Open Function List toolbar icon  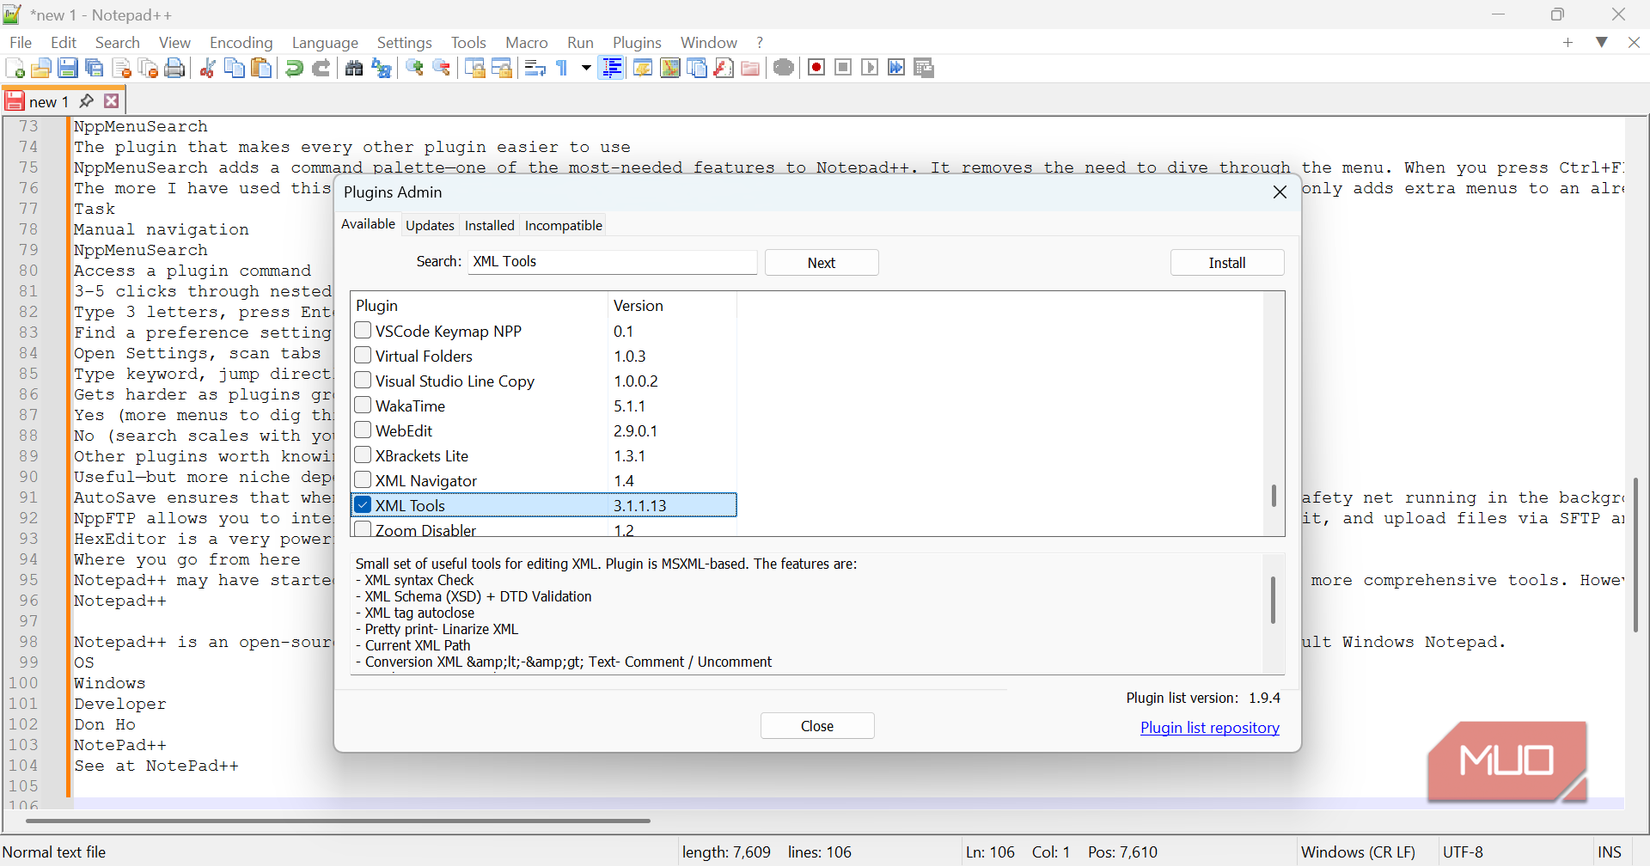click(x=724, y=68)
